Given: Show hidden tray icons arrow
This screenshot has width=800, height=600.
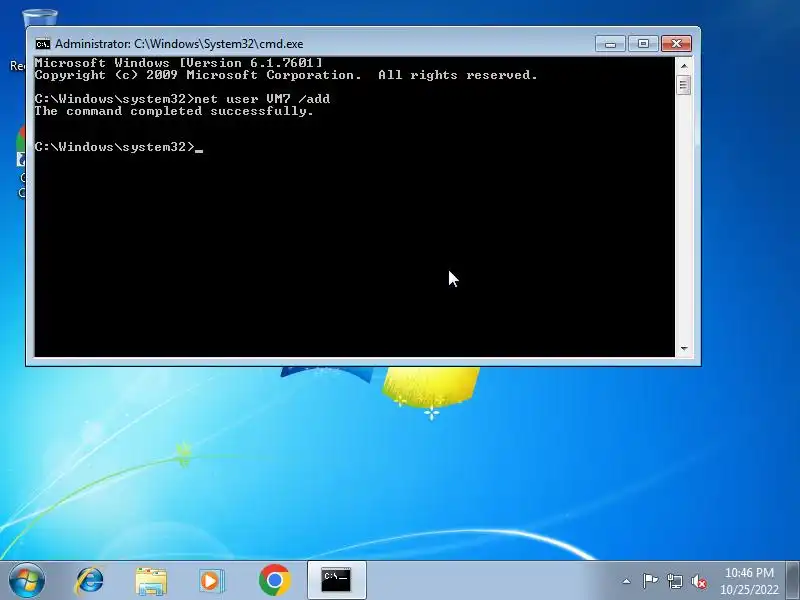Looking at the screenshot, I should click(x=626, y=581).
